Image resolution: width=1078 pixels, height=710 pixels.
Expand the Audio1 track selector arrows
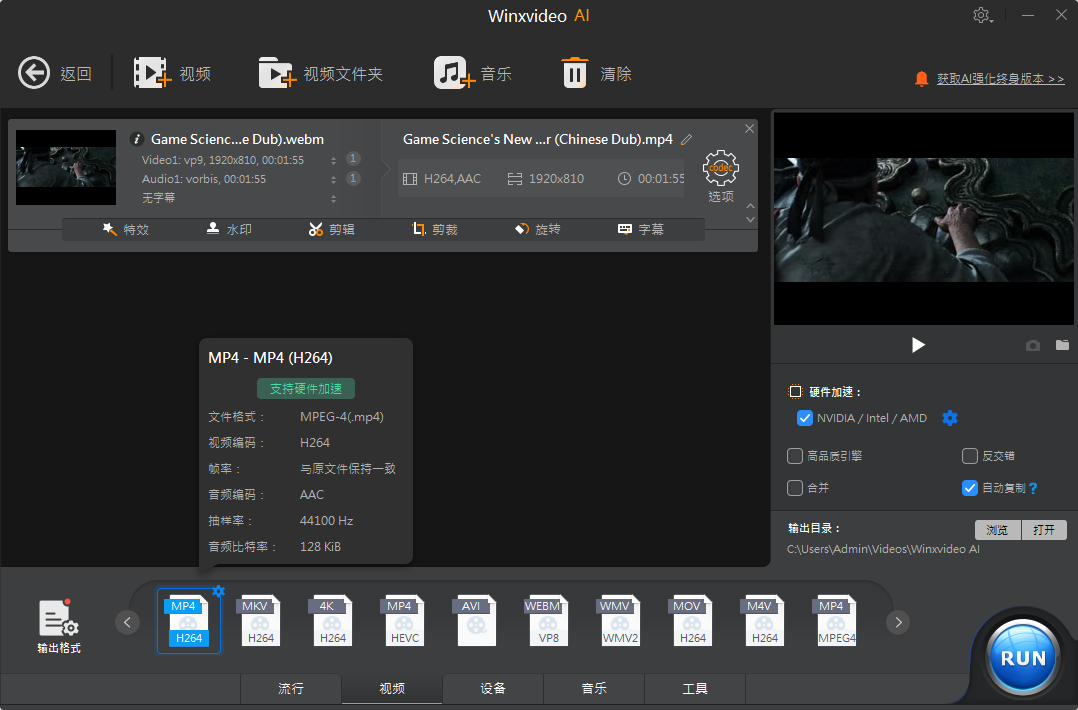point(333,179)
